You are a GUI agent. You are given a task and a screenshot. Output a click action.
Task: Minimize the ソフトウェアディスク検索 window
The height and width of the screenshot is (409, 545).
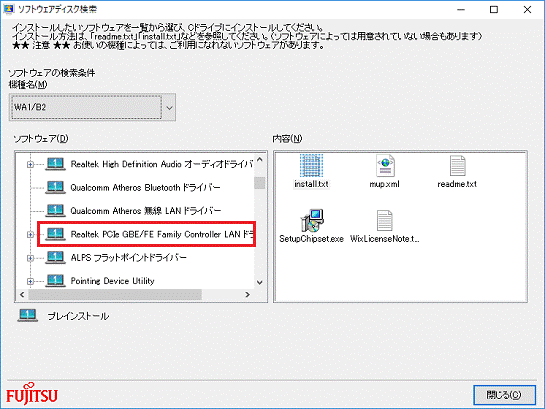pyautogui.click(x=461, y=9)
